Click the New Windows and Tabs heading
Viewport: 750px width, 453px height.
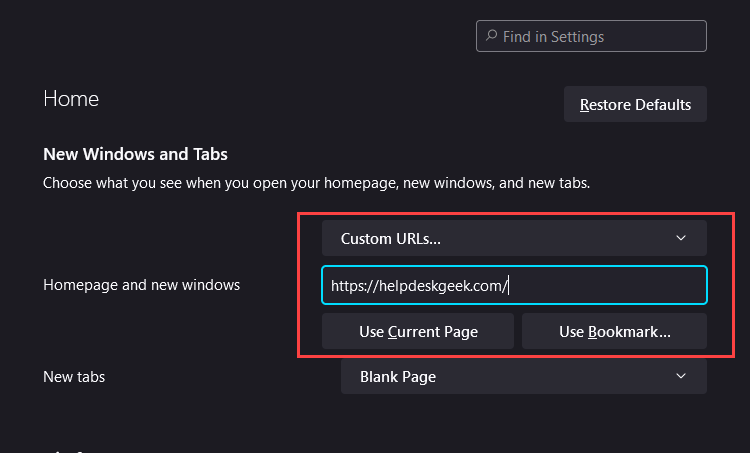click(x=135, y=154)
